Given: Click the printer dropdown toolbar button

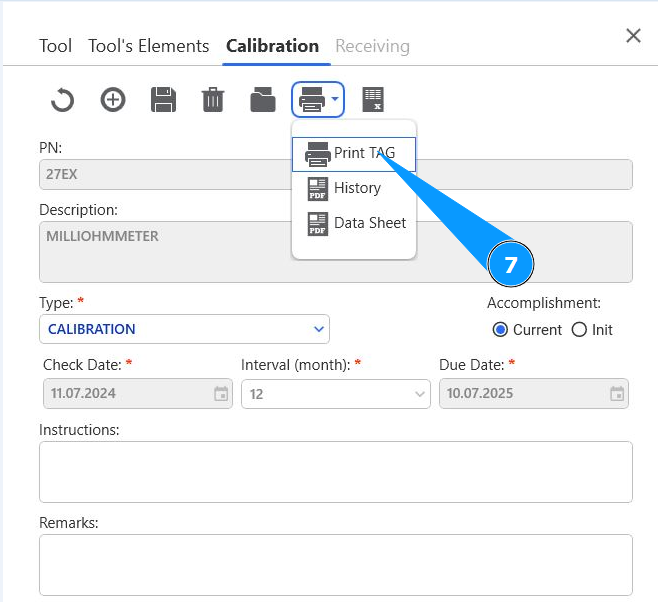Looking at the screenshot, I should pos(318,100).
